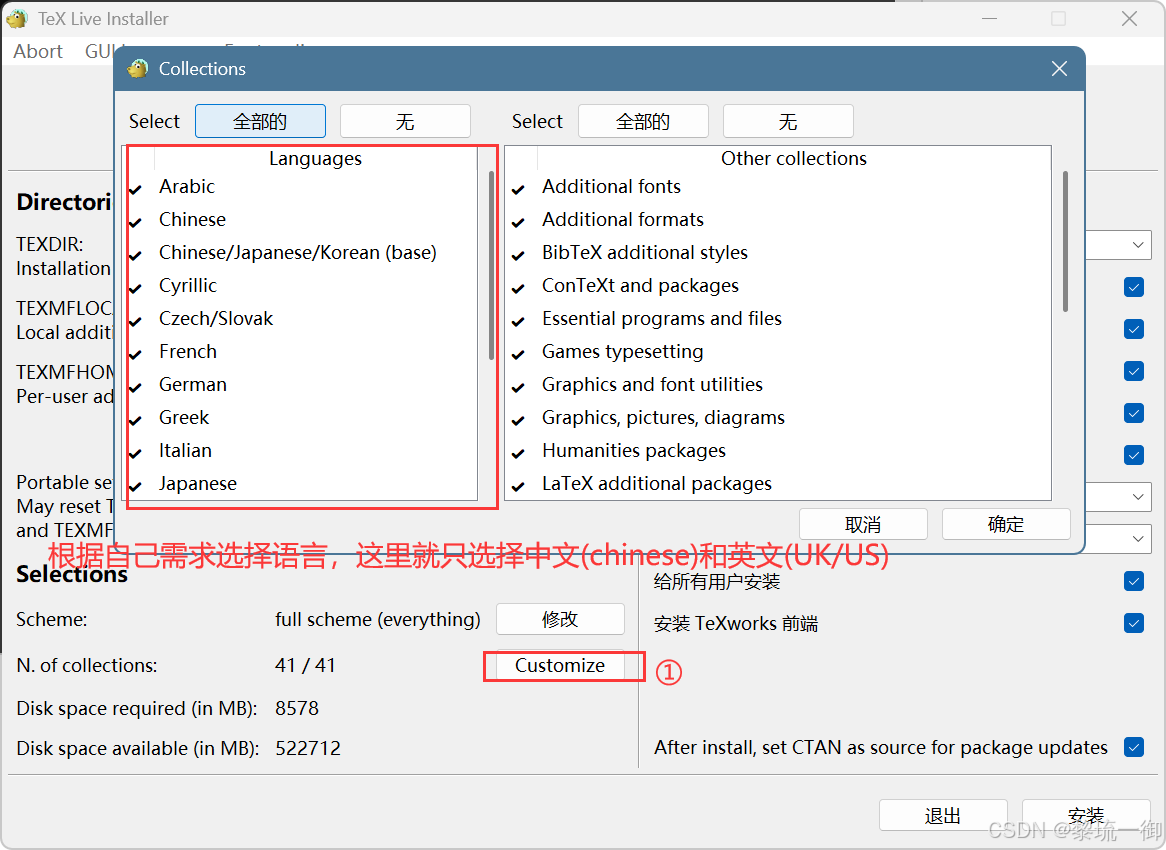Toggle 给所有用户安装 checkbox
Viewport: 1166px width, 850px height.
pos(1134,581)
